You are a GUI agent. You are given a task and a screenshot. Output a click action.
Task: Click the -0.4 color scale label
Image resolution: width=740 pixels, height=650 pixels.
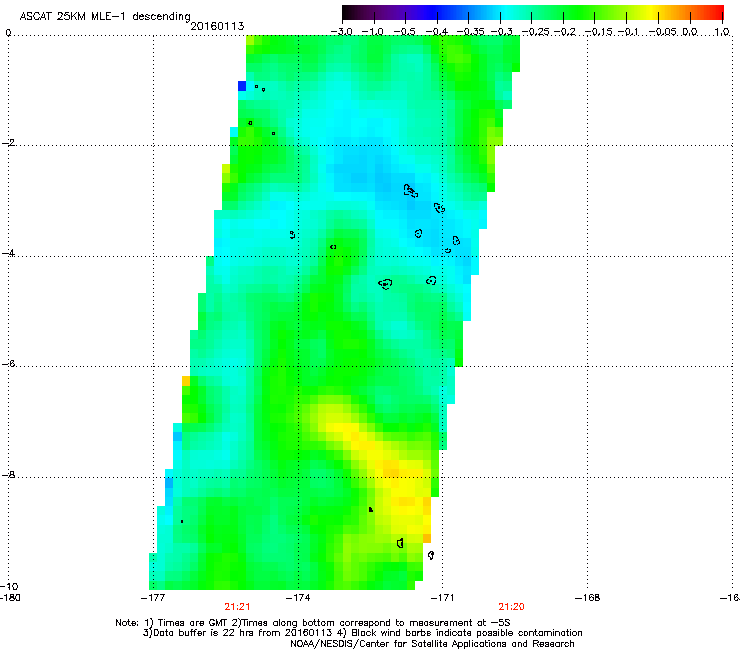(437, 32)
